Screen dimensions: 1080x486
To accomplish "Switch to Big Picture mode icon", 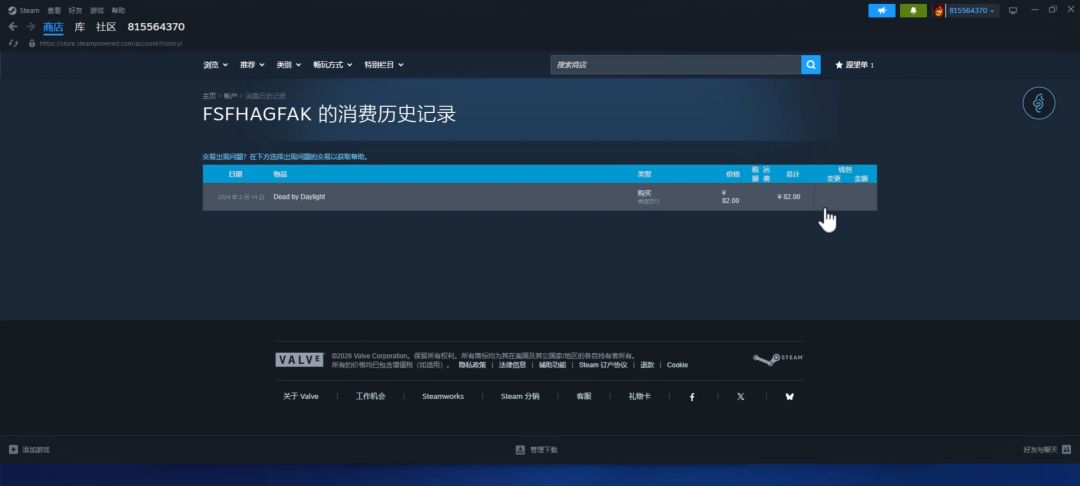I will pyautogui.click(x=1012, y=10).
